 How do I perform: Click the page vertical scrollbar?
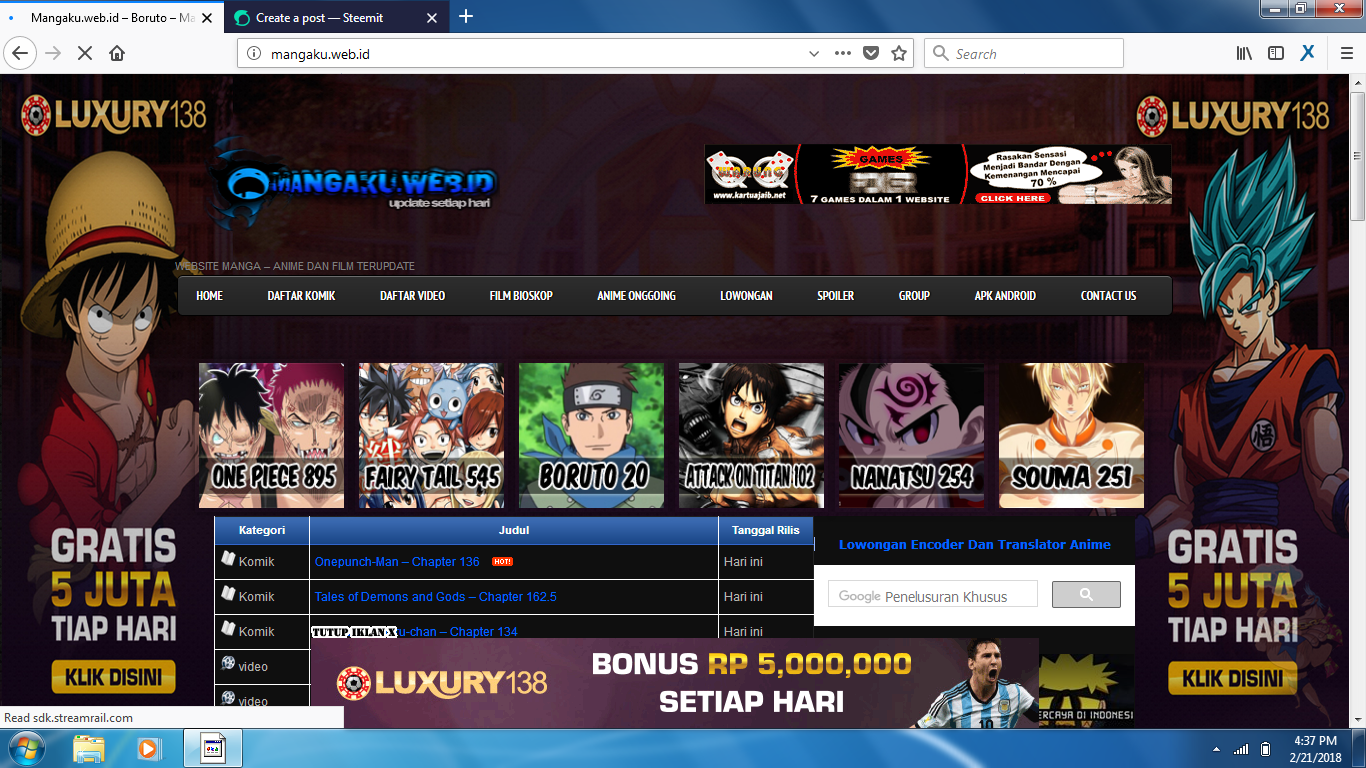[x=1357, y=155]
